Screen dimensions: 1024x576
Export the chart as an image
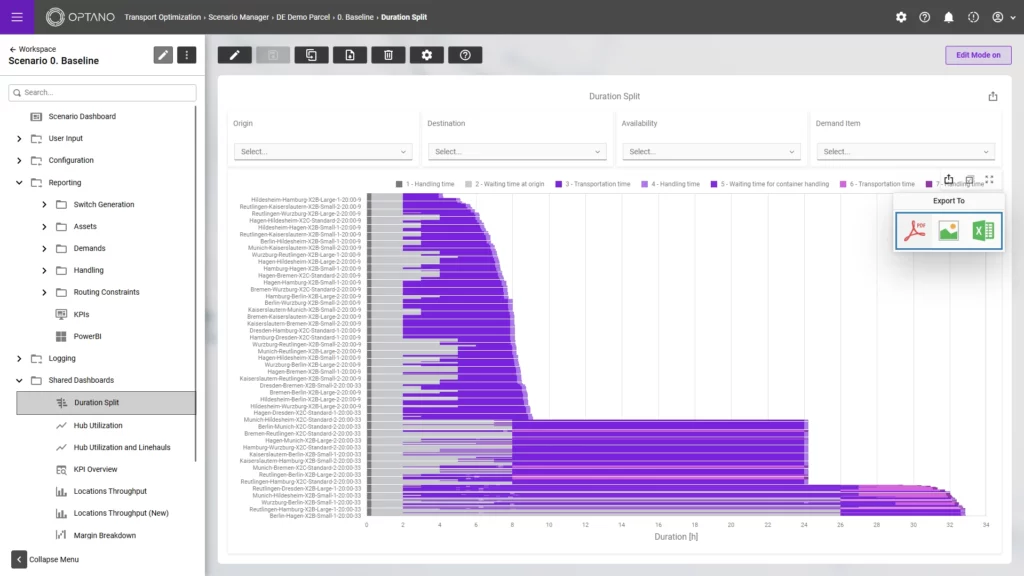coord(948,230)
